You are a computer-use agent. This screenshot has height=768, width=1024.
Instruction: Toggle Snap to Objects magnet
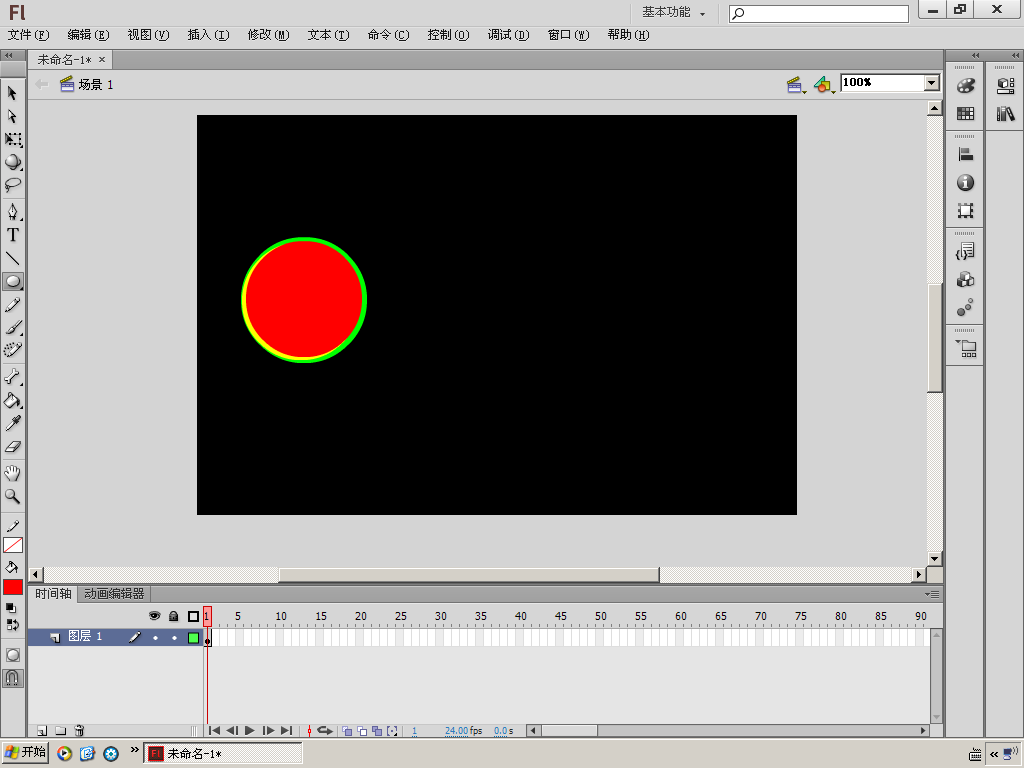click(x=12, y=679)
